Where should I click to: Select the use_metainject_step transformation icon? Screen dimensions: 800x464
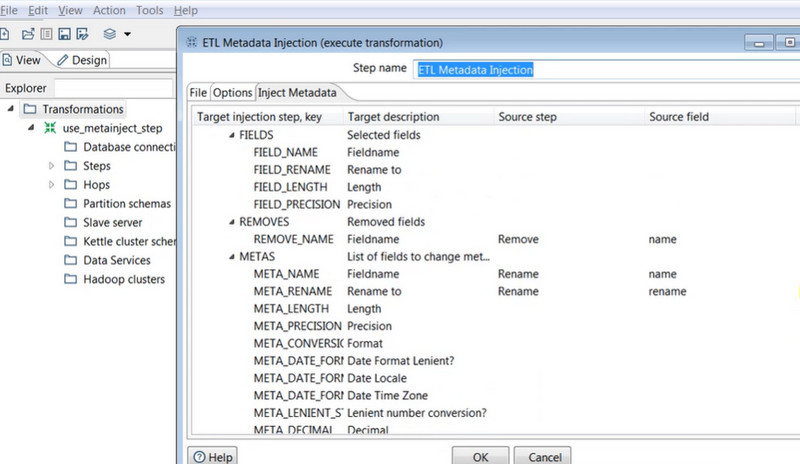(50, 129)
